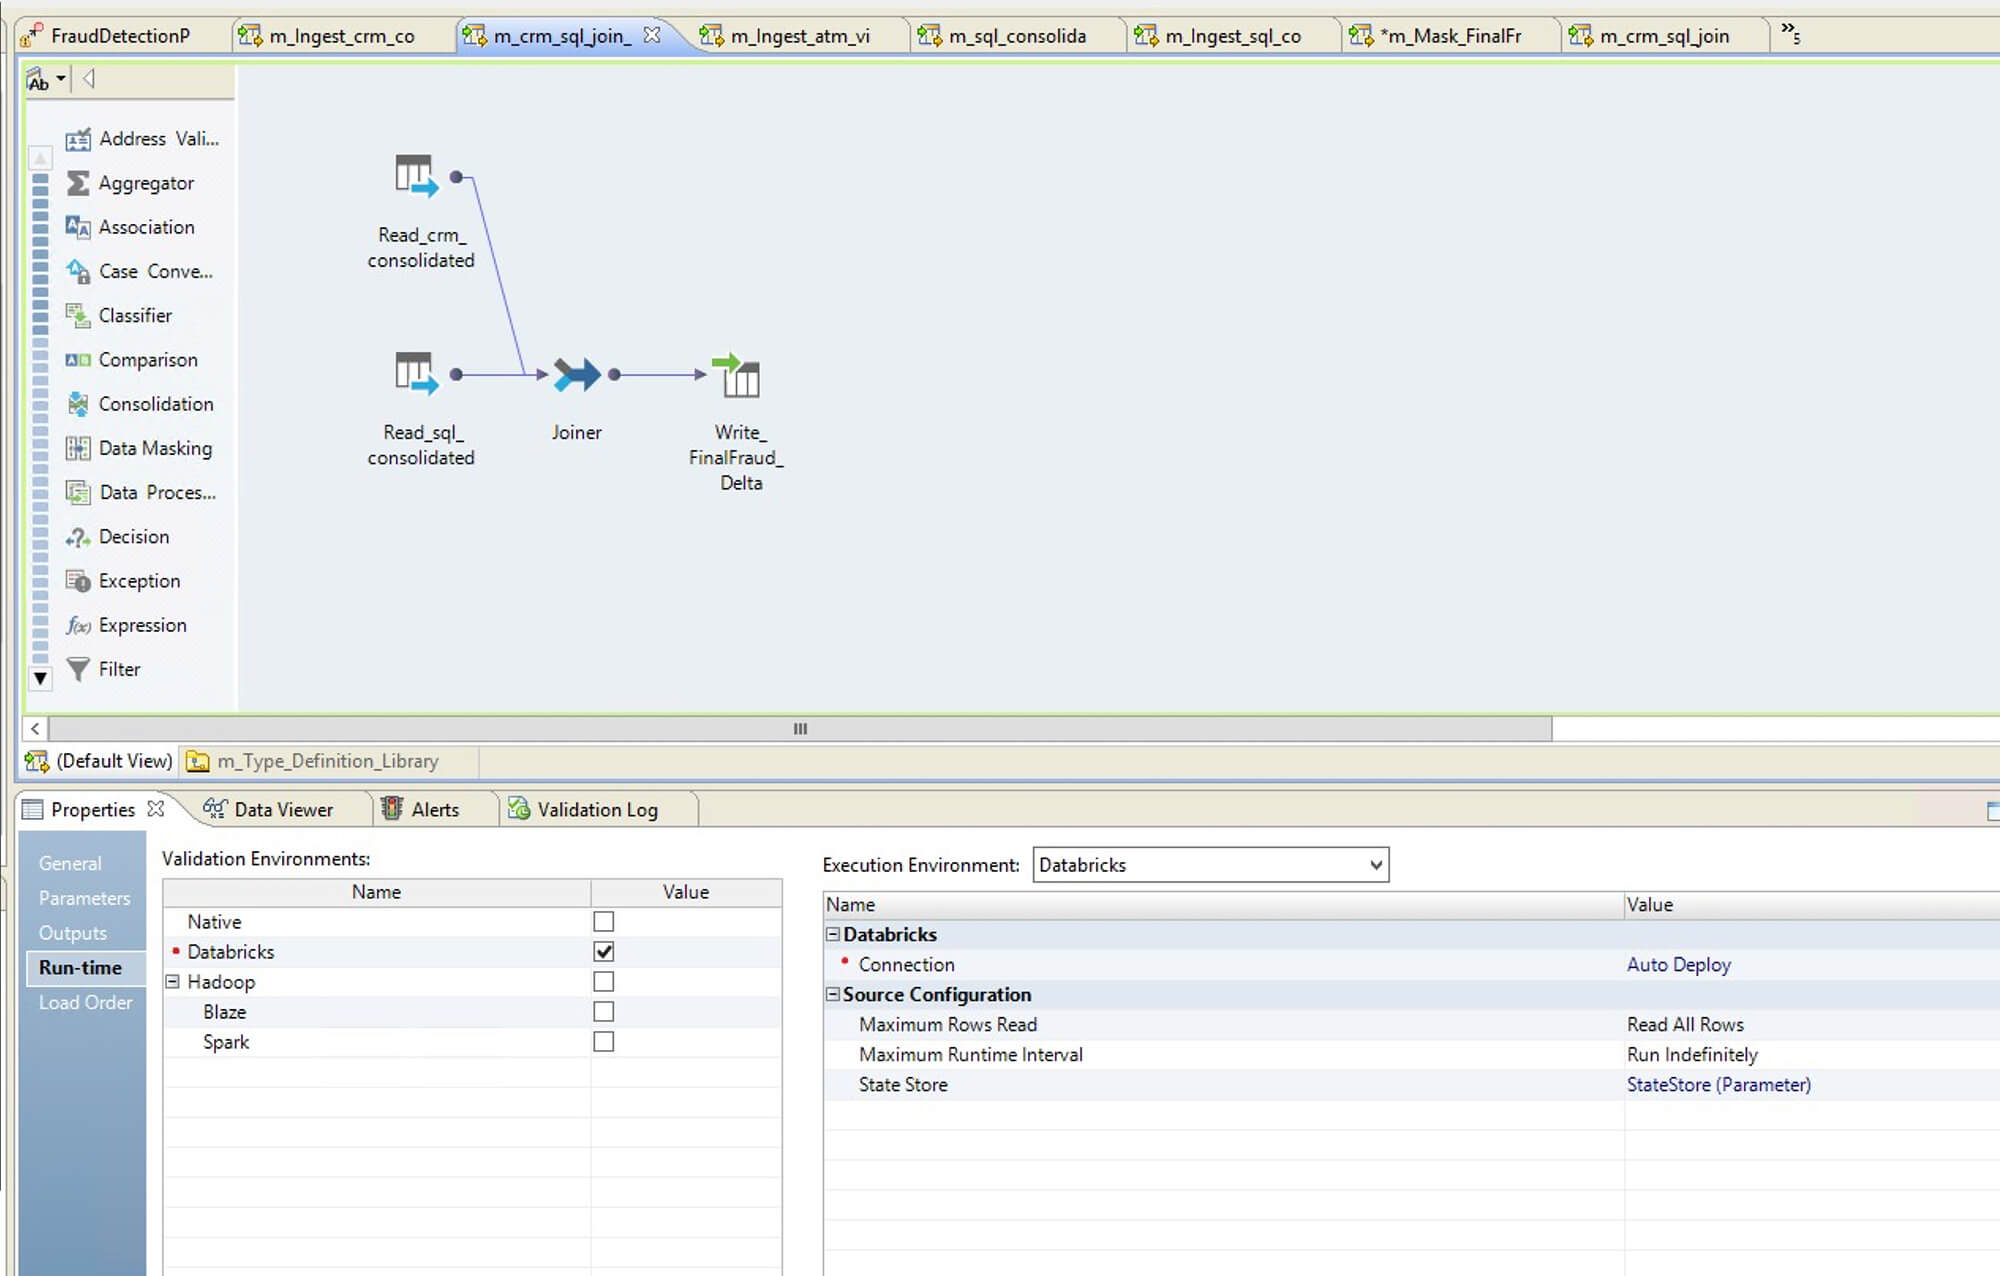Click the Joiner transformation icon on canvas
This screenshot has width=2000, height=1276.
tap(576, 375)
